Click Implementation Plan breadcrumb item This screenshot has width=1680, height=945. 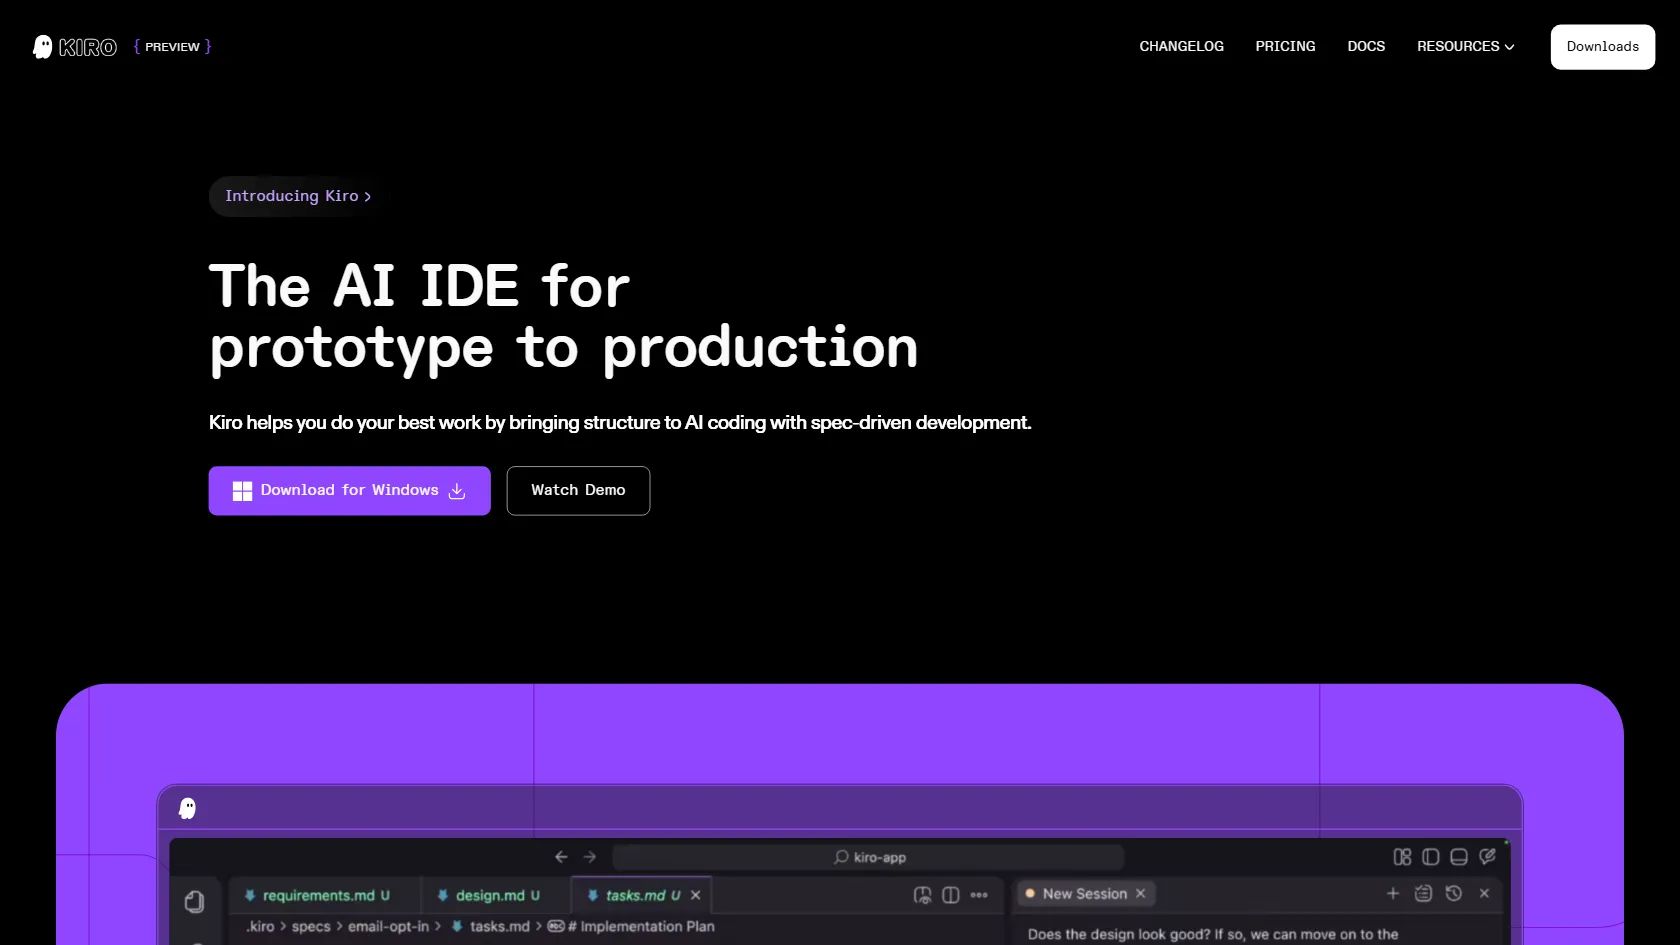coord(632,927)
